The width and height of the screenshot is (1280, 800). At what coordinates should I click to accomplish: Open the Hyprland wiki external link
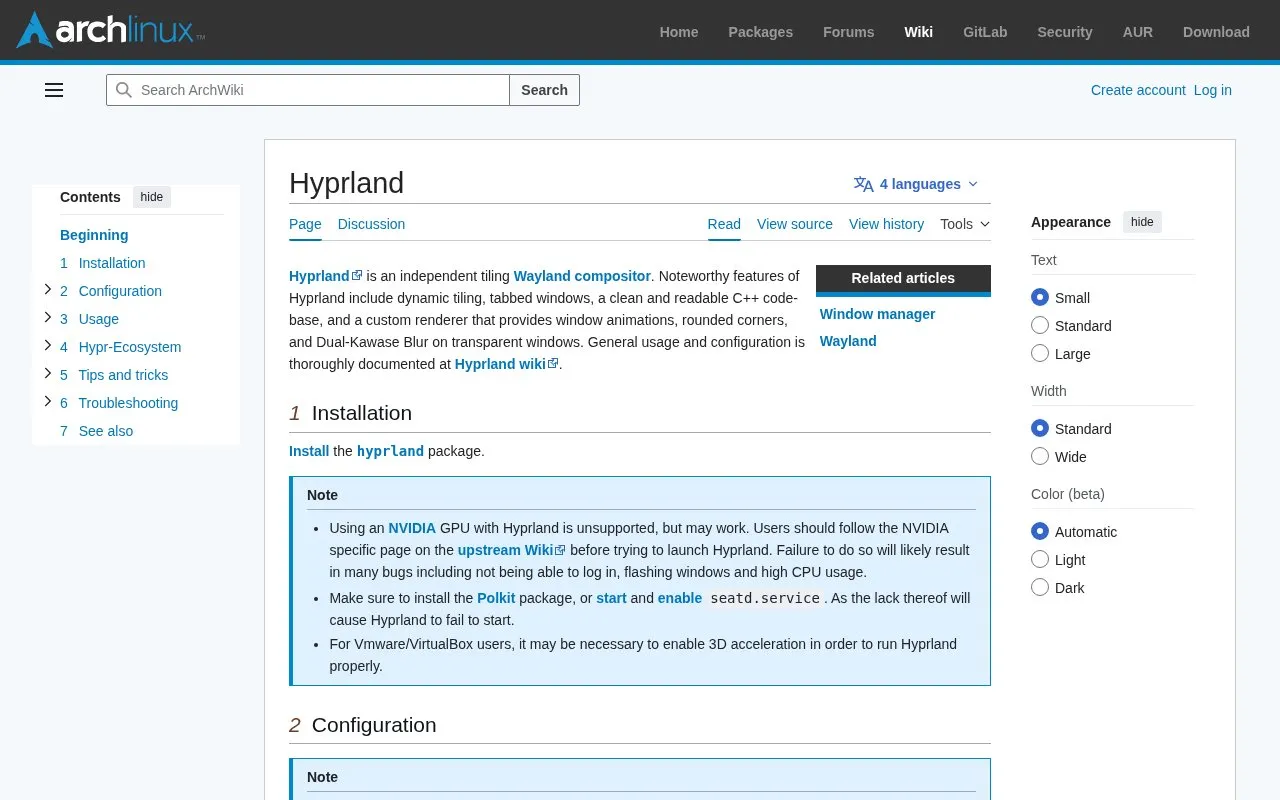coord(506,364)
